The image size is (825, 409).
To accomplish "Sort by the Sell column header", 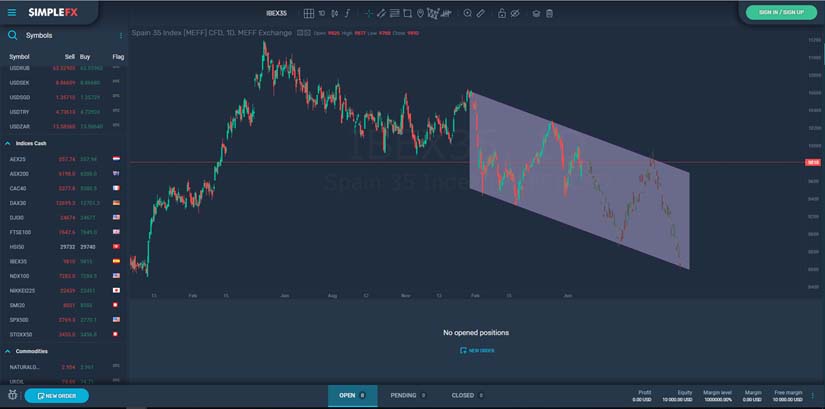I will (x=69, y=56).
